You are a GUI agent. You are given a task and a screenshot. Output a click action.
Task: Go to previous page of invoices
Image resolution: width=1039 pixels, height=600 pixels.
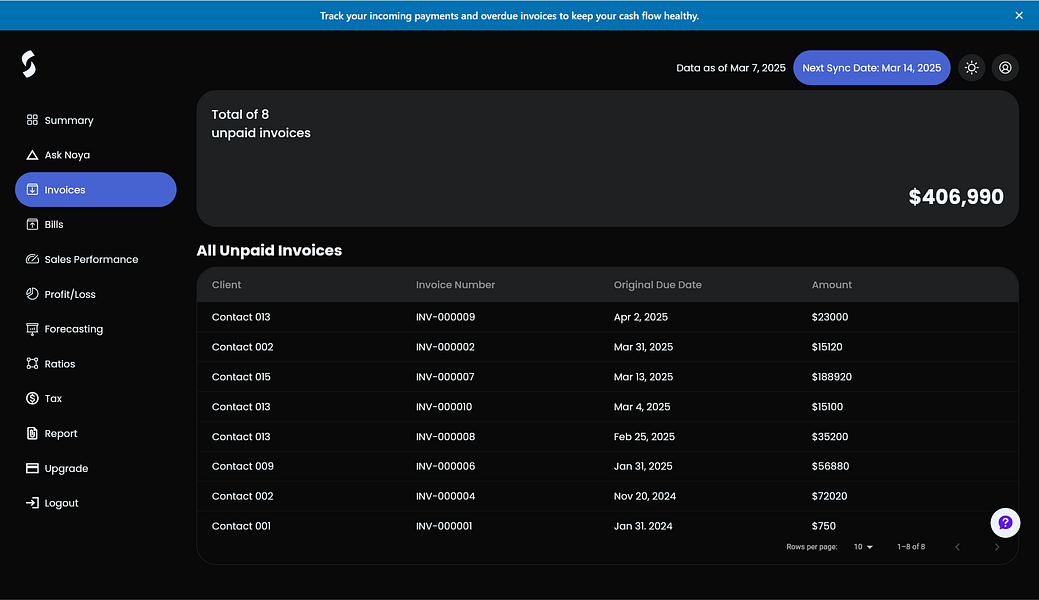tap(957, 547)
